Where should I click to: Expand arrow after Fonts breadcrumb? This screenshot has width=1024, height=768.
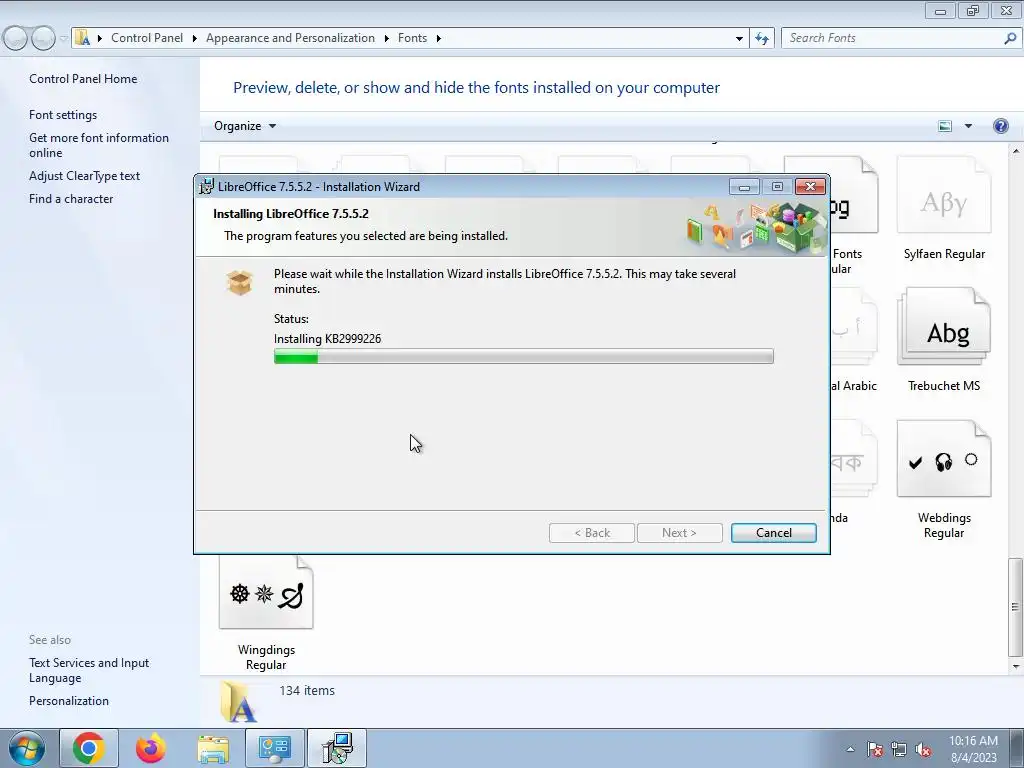tap(439, 38)
